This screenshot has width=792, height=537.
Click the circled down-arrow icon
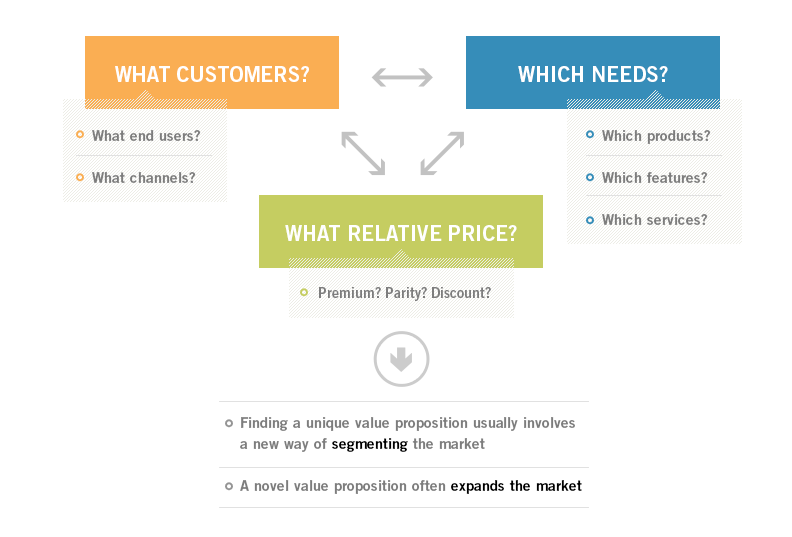point(402,359)
